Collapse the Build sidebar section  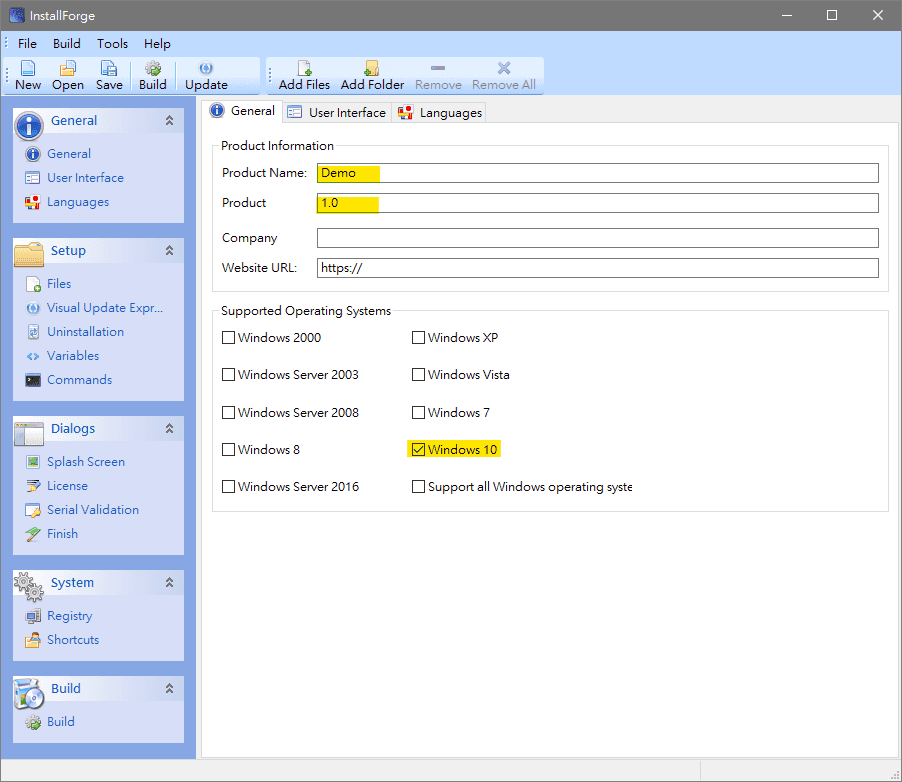[x=169, y=688]
